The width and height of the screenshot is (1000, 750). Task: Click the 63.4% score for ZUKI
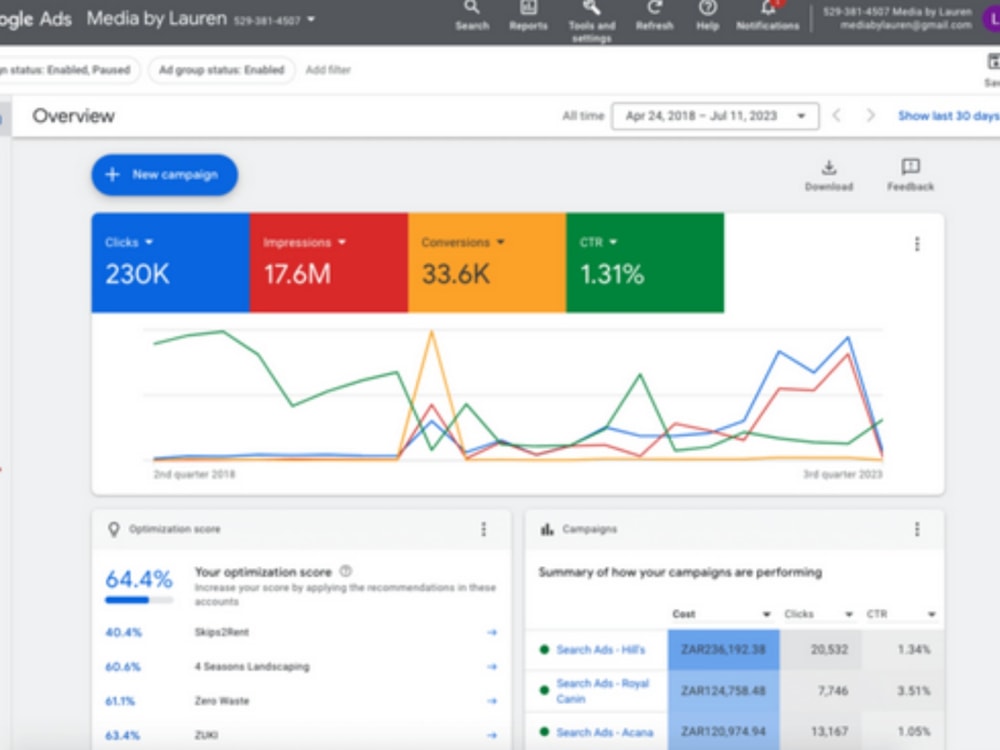pos(122,735)
